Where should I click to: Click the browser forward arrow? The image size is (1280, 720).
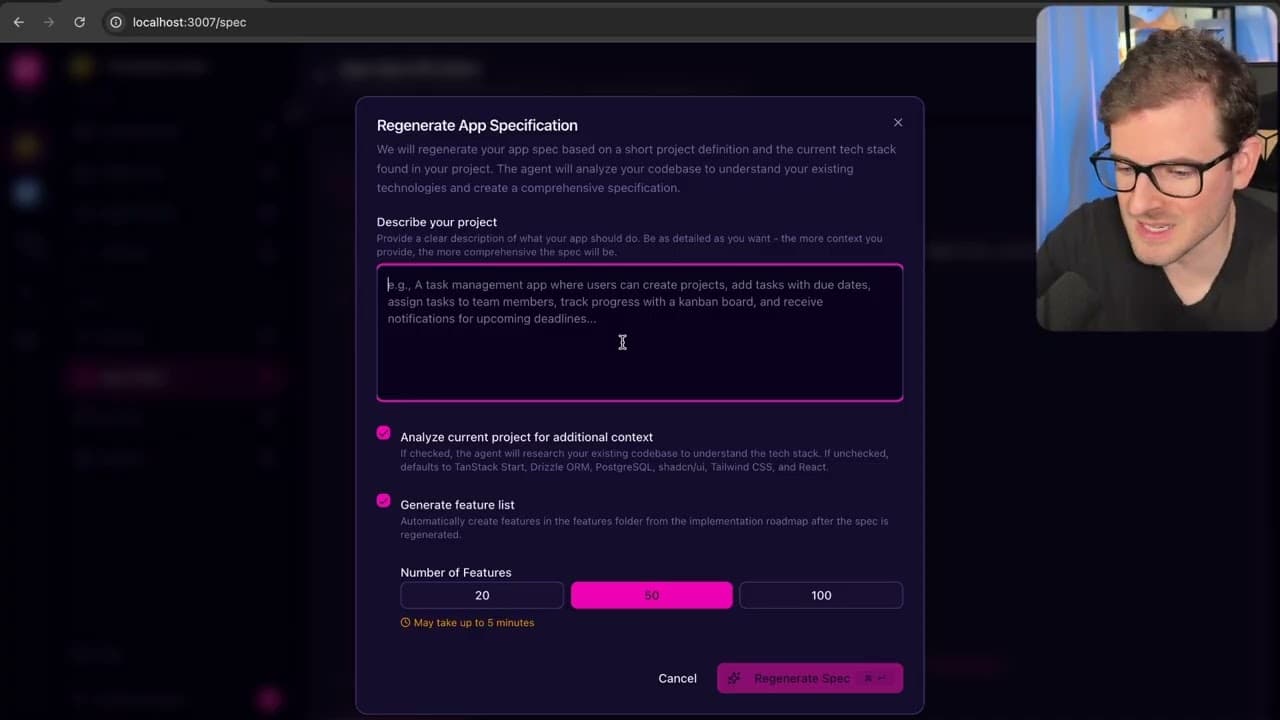click(48, 22)
